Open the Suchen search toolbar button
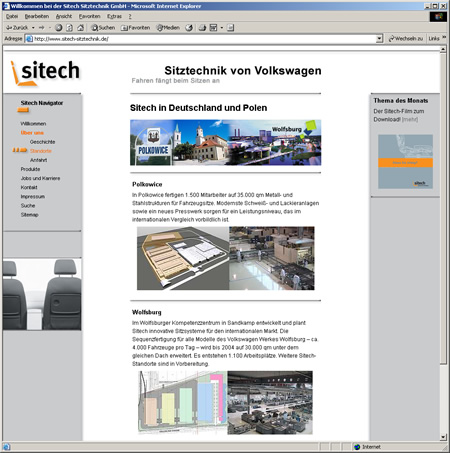This screenshot has width=450, height=453. coord(103,28)
